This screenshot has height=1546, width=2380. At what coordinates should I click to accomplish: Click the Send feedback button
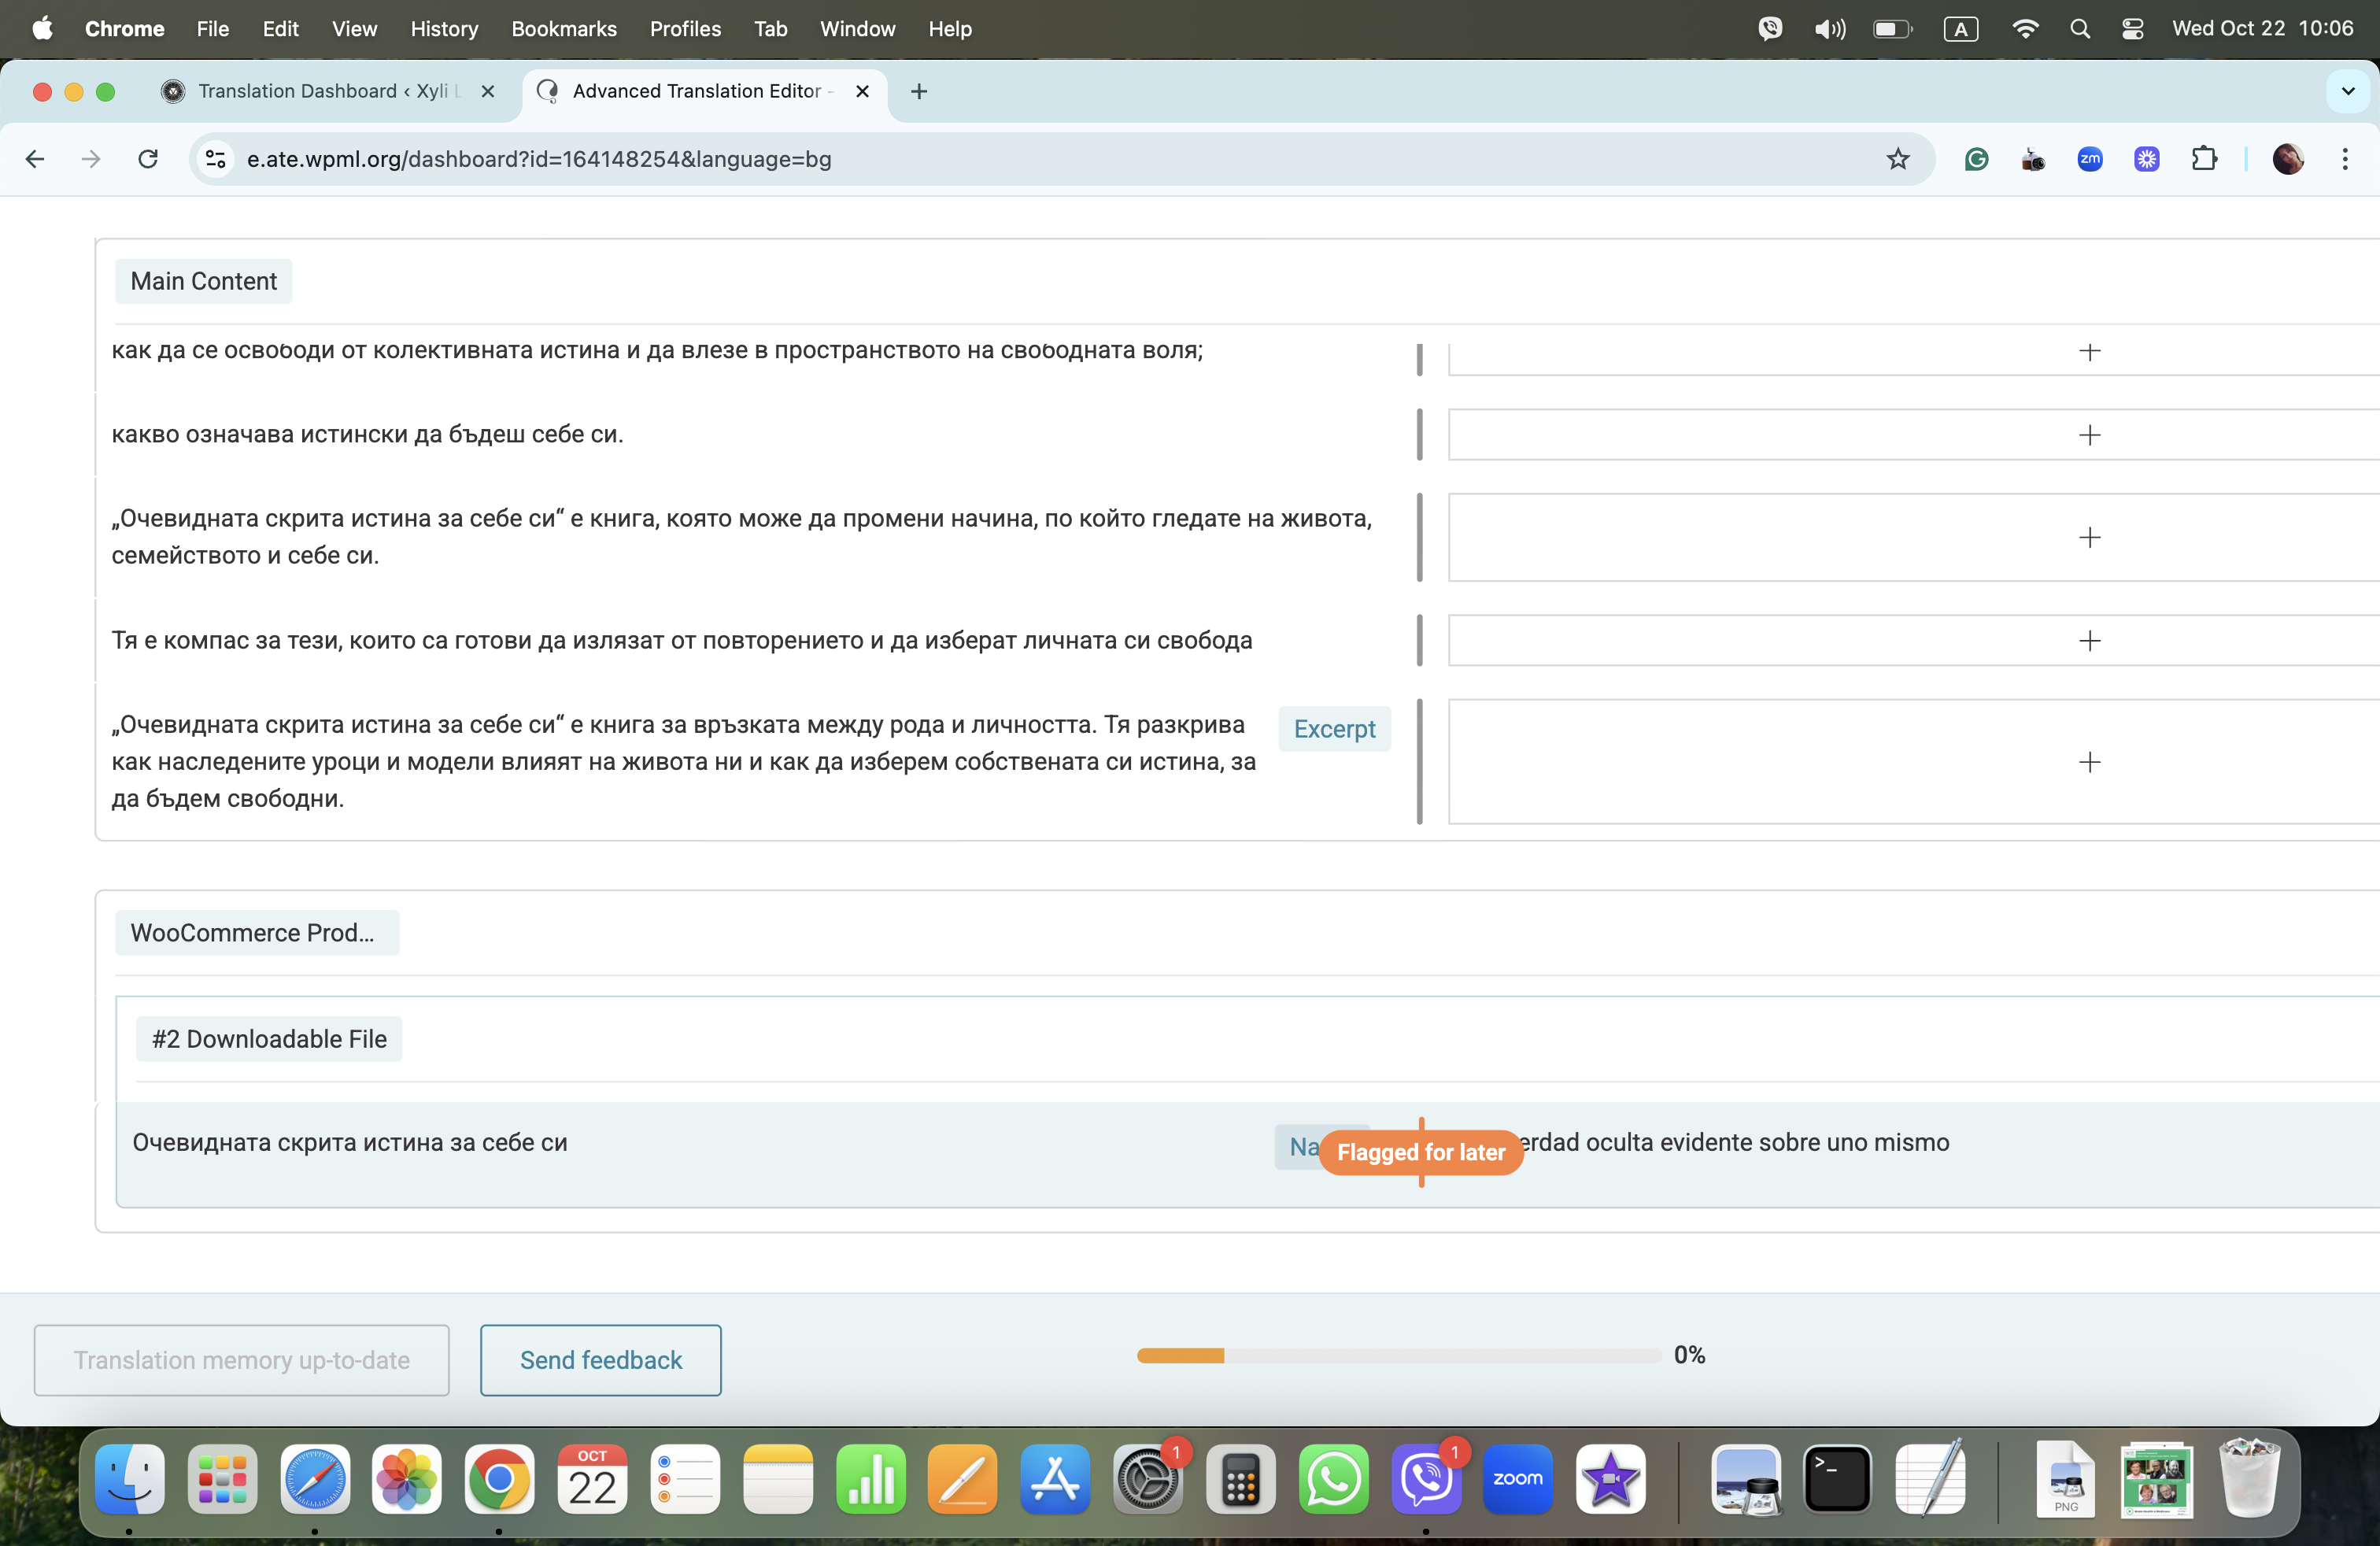tap(601, 1360)
